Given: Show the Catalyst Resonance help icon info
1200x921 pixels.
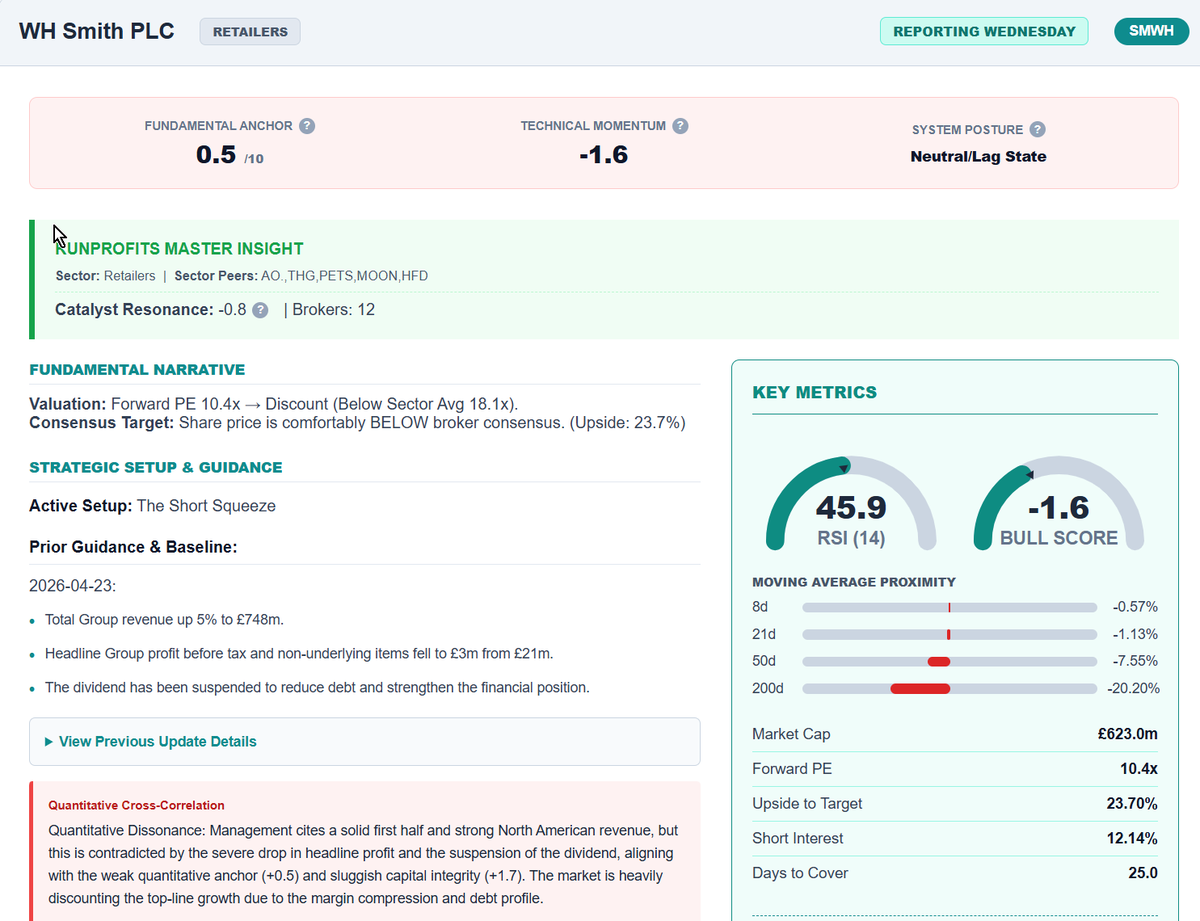Looking at the screenshot, I should pyautogui.click(x=260, y=310).
